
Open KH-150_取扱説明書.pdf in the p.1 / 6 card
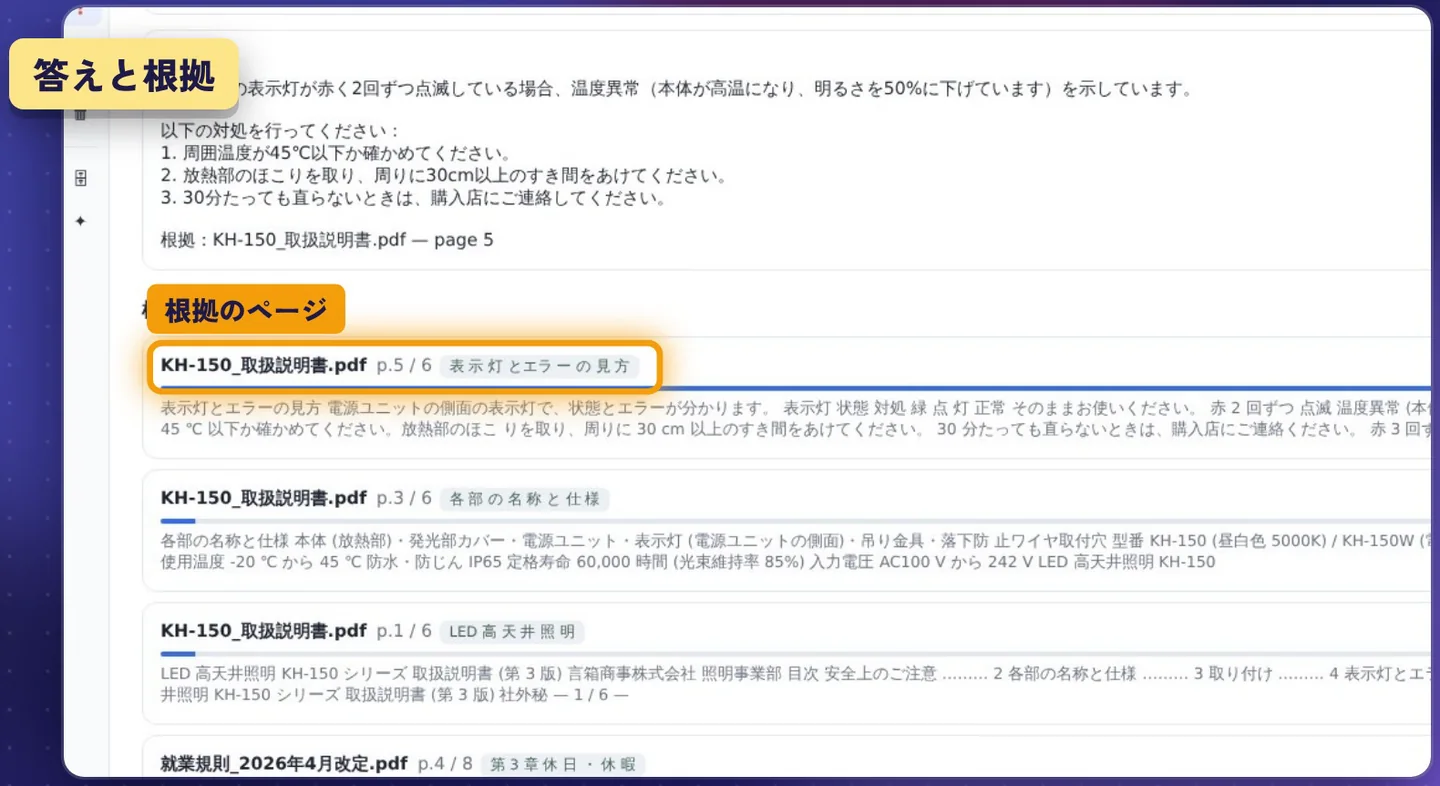tap(264, 631)
